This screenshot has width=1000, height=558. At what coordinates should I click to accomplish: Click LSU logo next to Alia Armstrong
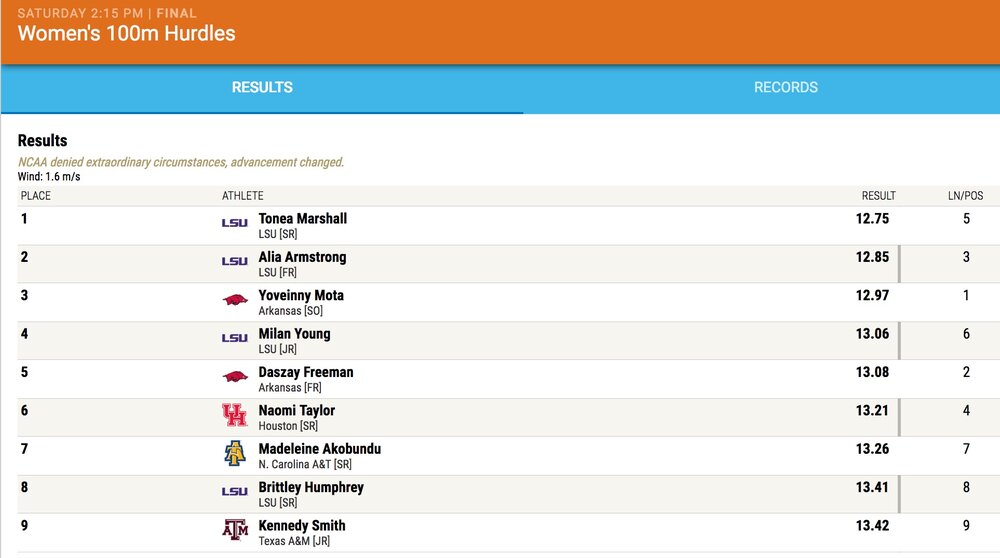pos(234,261)
